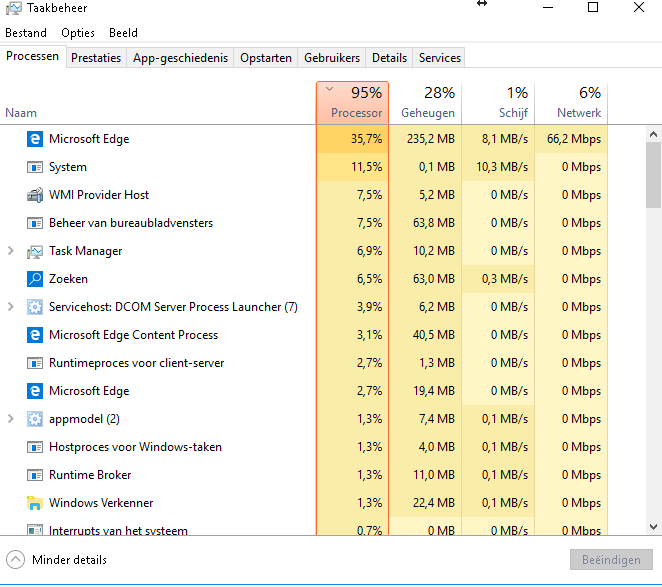
Task: Click the 235,2 MB memory value
Action: point(431,139)
